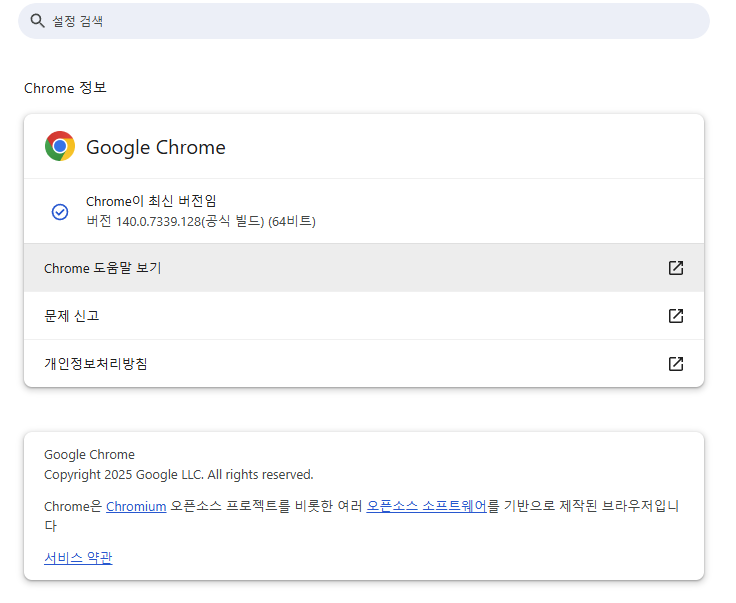Click Google Chrome text above copyright line
This screenshot has height=603, width=736.
pyautogui.click(x=89, y=454)
